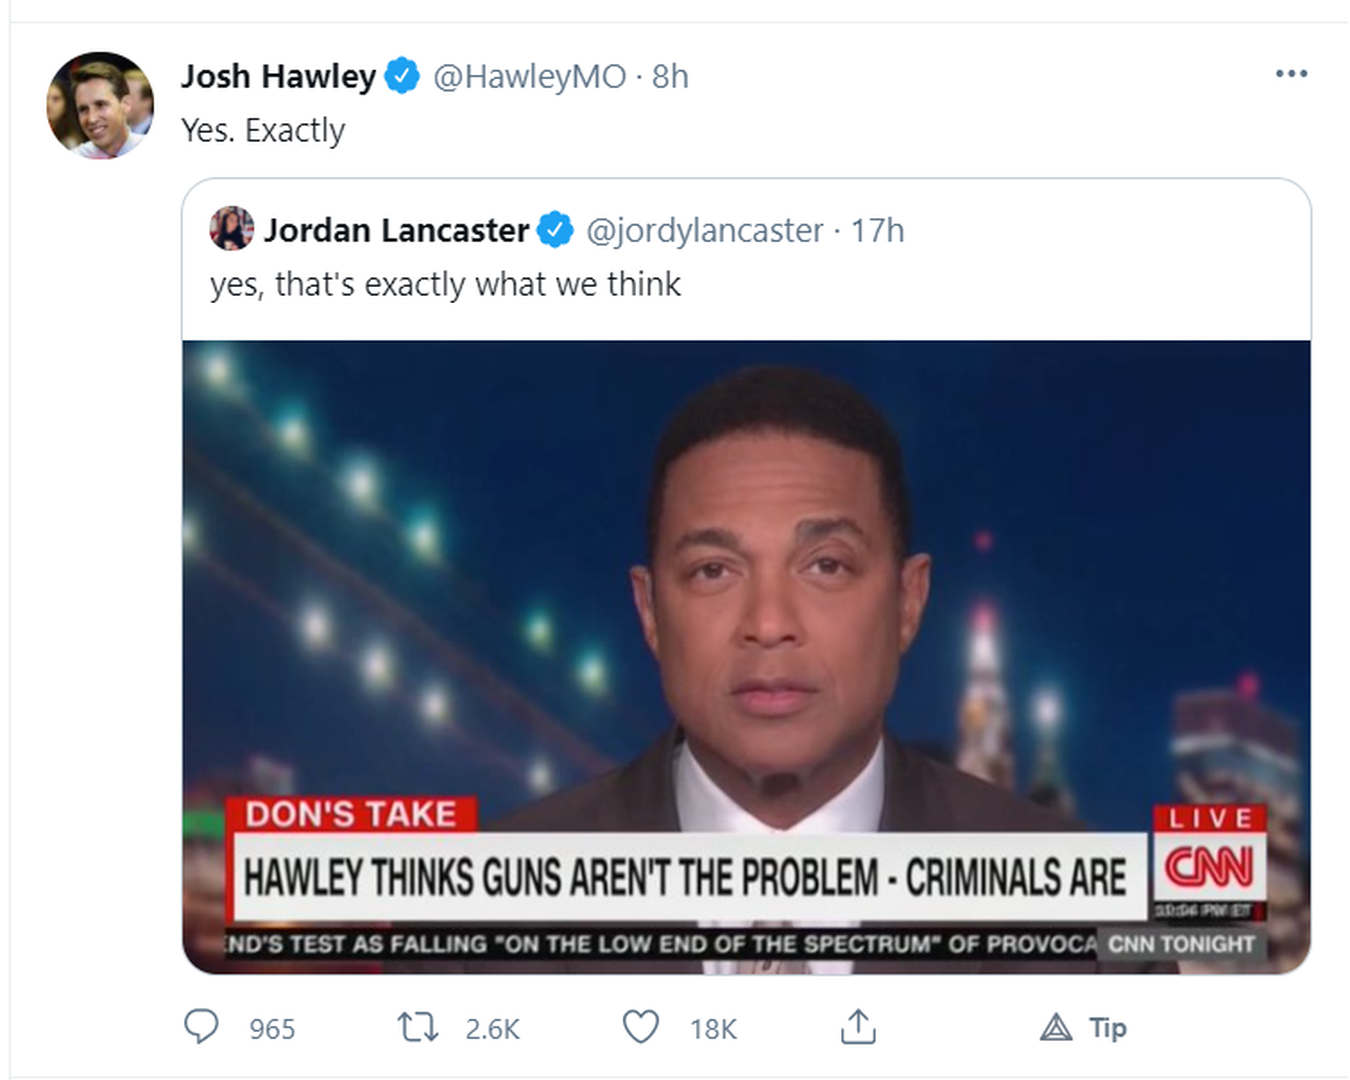Click the 2.6K retweets count
Screen dimensions: 1350x1080
(x=492, y=1029)
